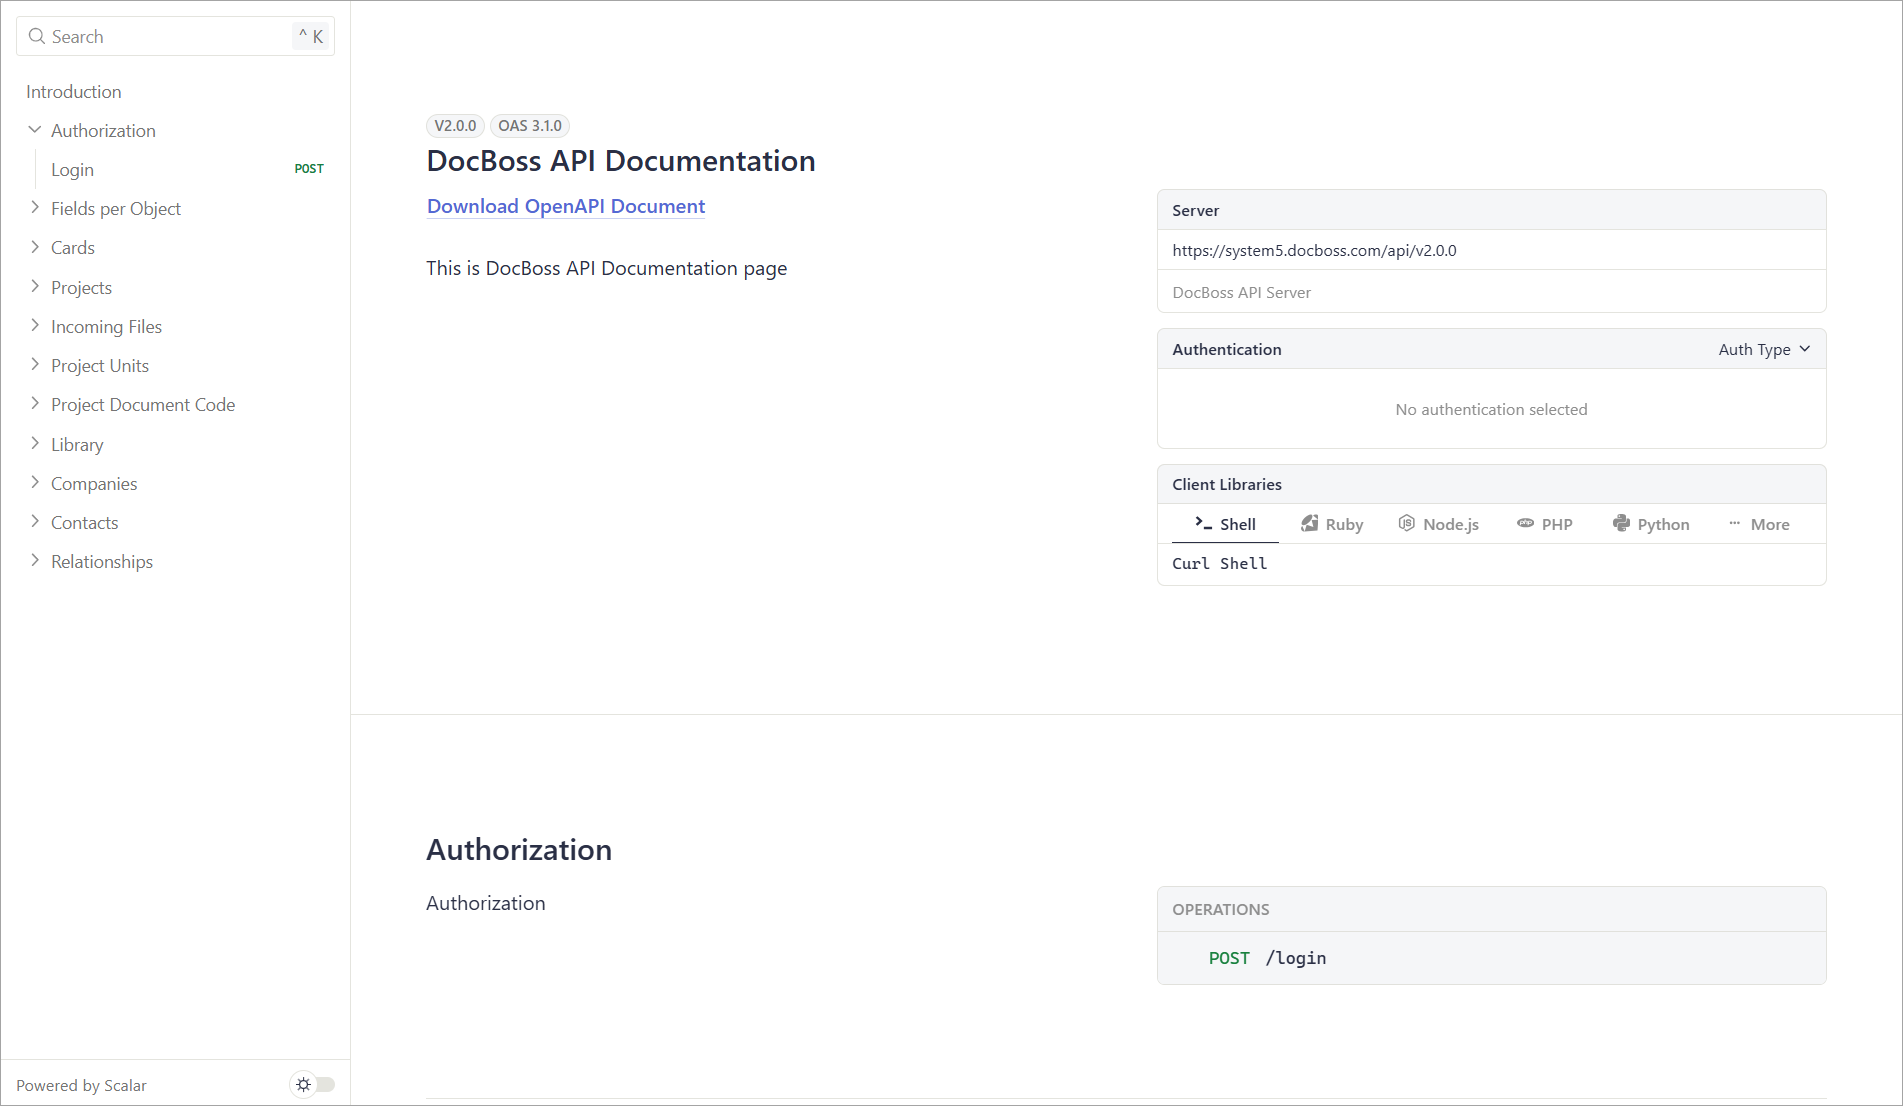Click the server URL field
The image size is (1903, 1106).
click(1491, 250)
